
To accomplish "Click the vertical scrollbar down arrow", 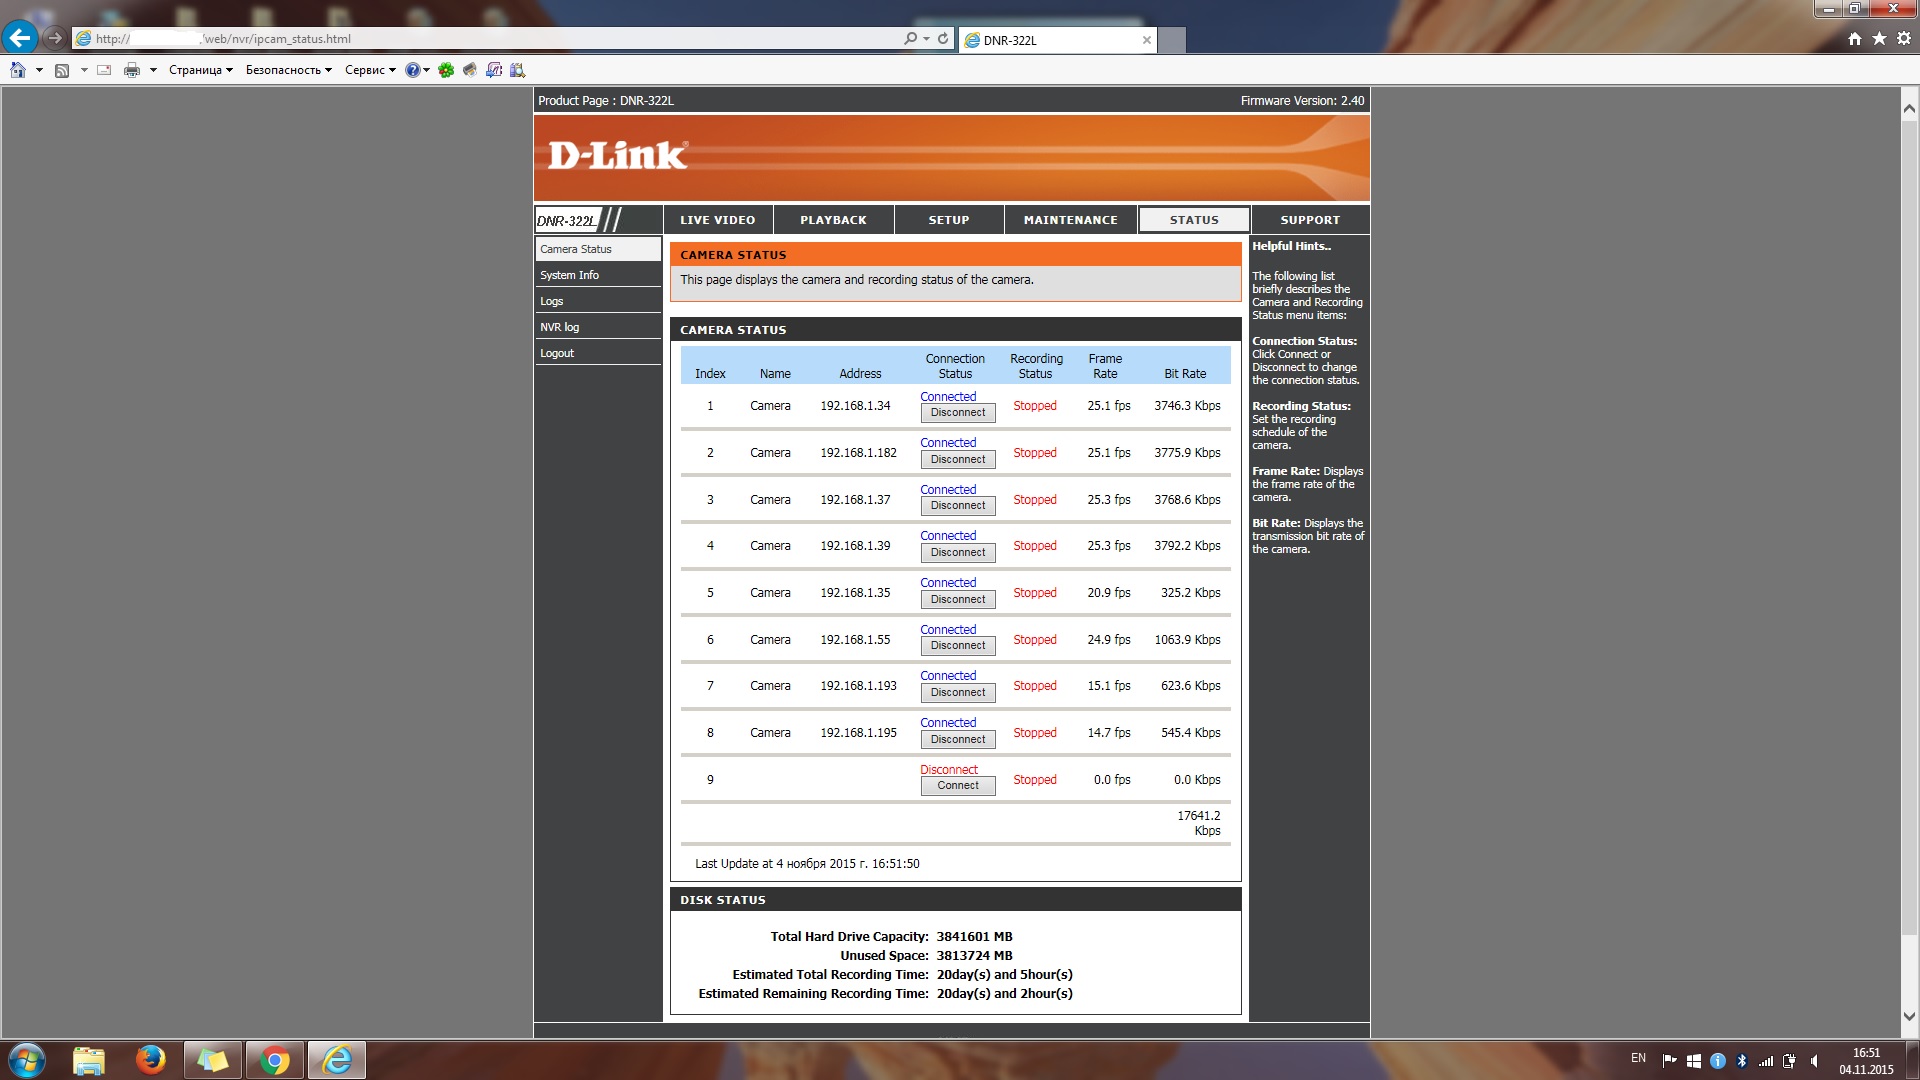I will click(1908, 1016).
